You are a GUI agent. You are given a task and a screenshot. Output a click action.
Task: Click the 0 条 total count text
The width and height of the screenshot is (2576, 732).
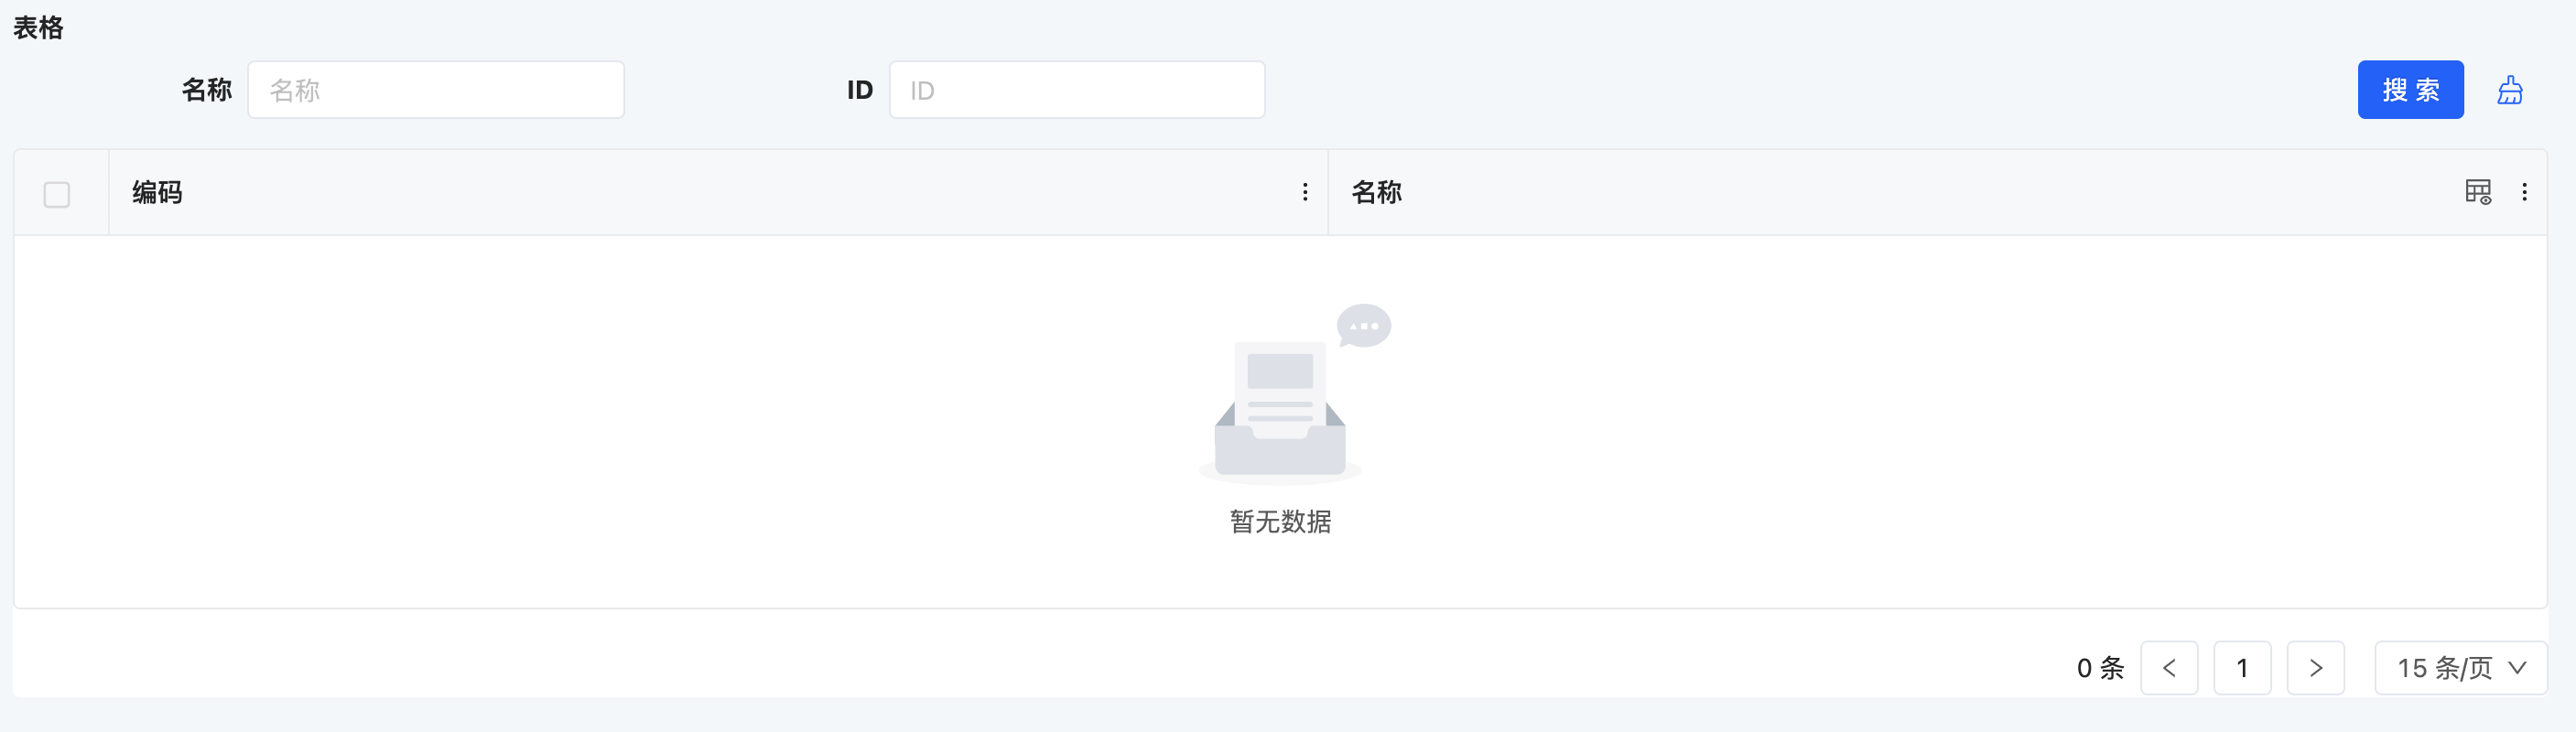(x=2099, y=668)
